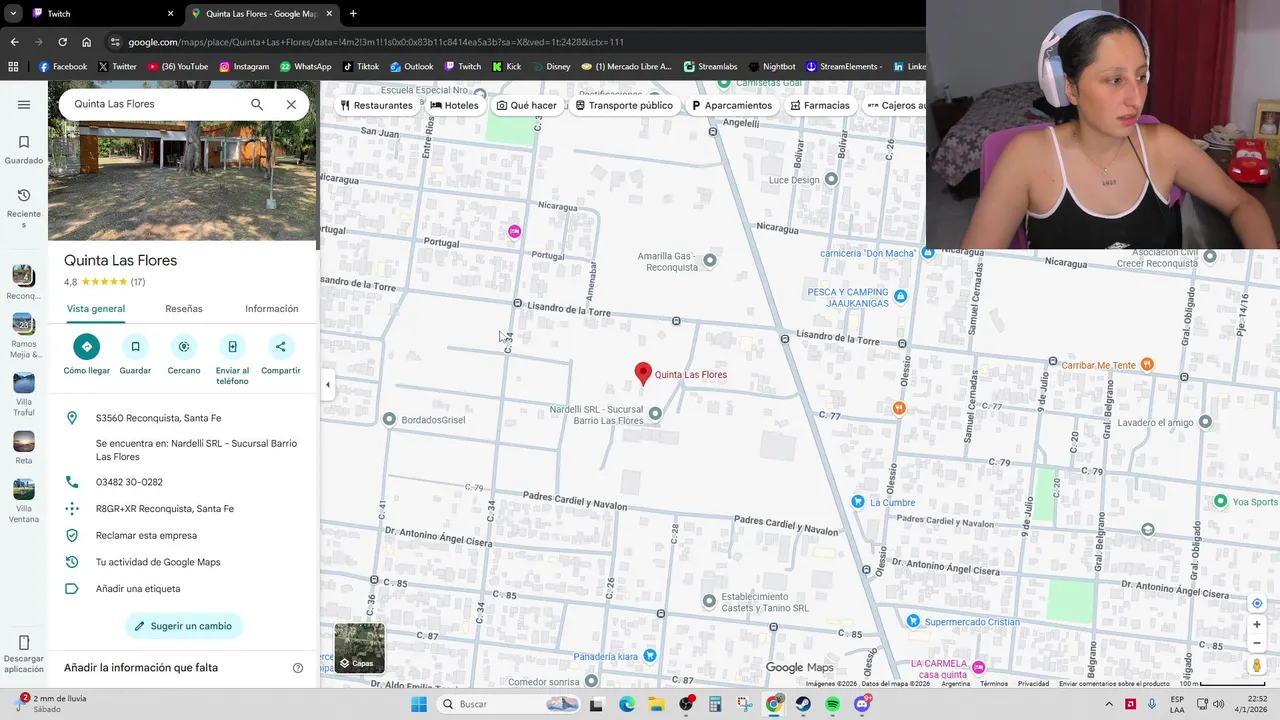Click Sugerir un cambio button

pyautogui.click(x=184, y=626)
